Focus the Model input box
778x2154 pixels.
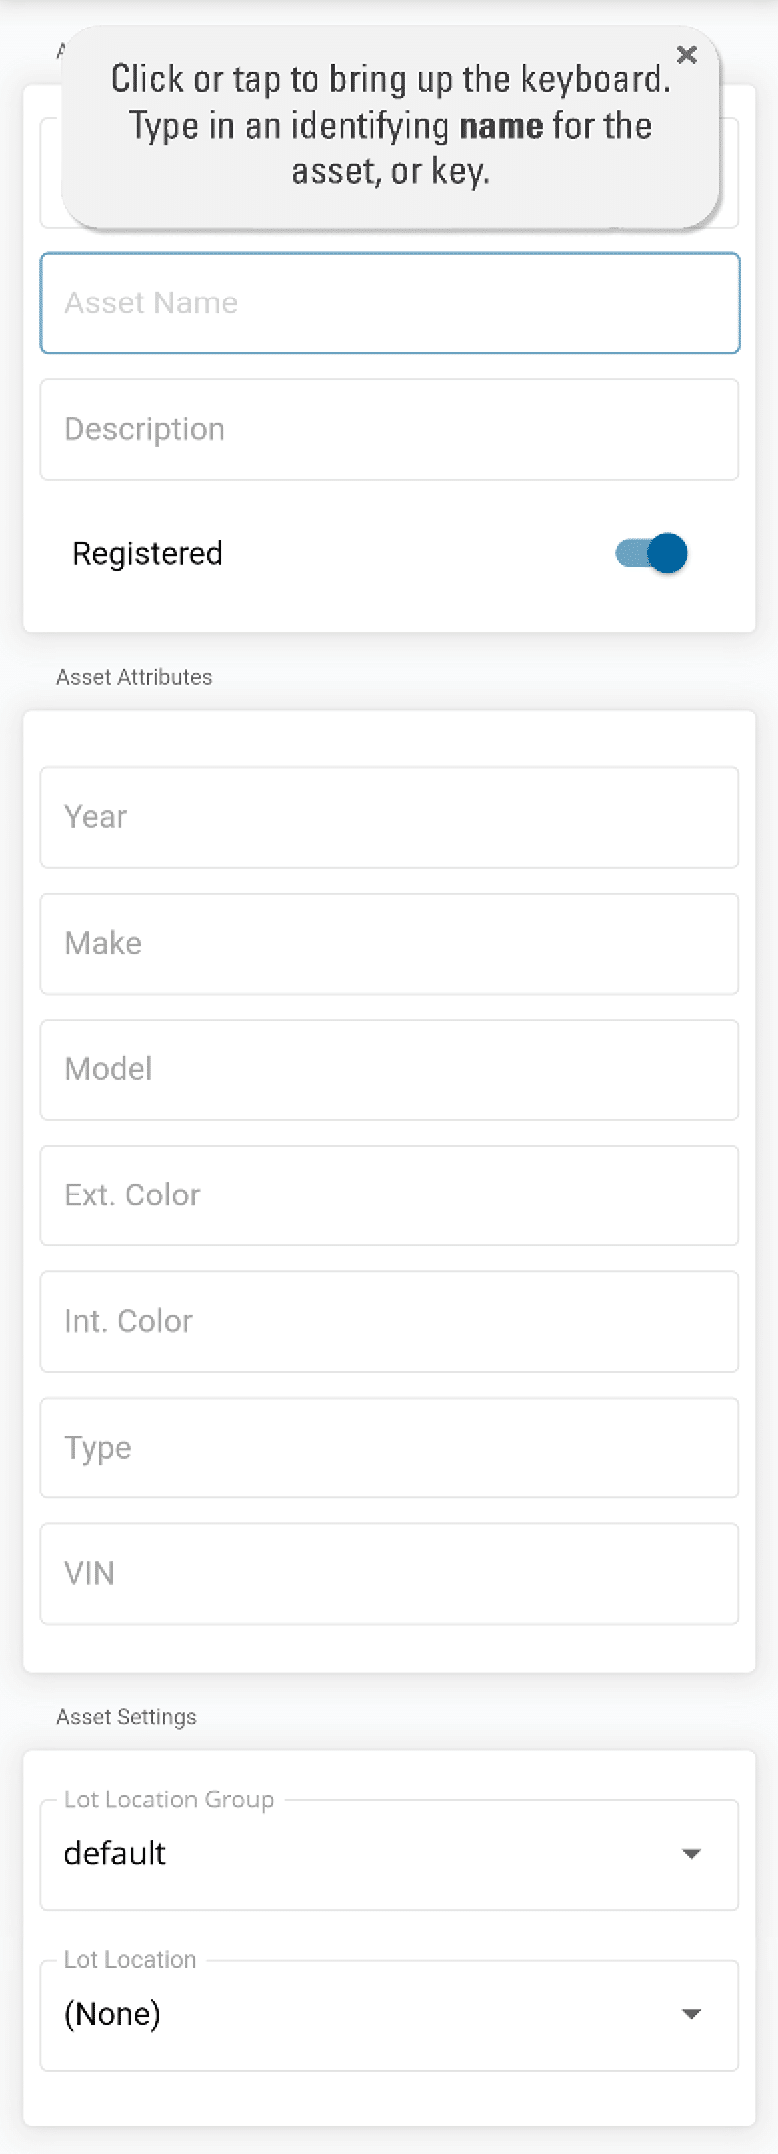390,1070
